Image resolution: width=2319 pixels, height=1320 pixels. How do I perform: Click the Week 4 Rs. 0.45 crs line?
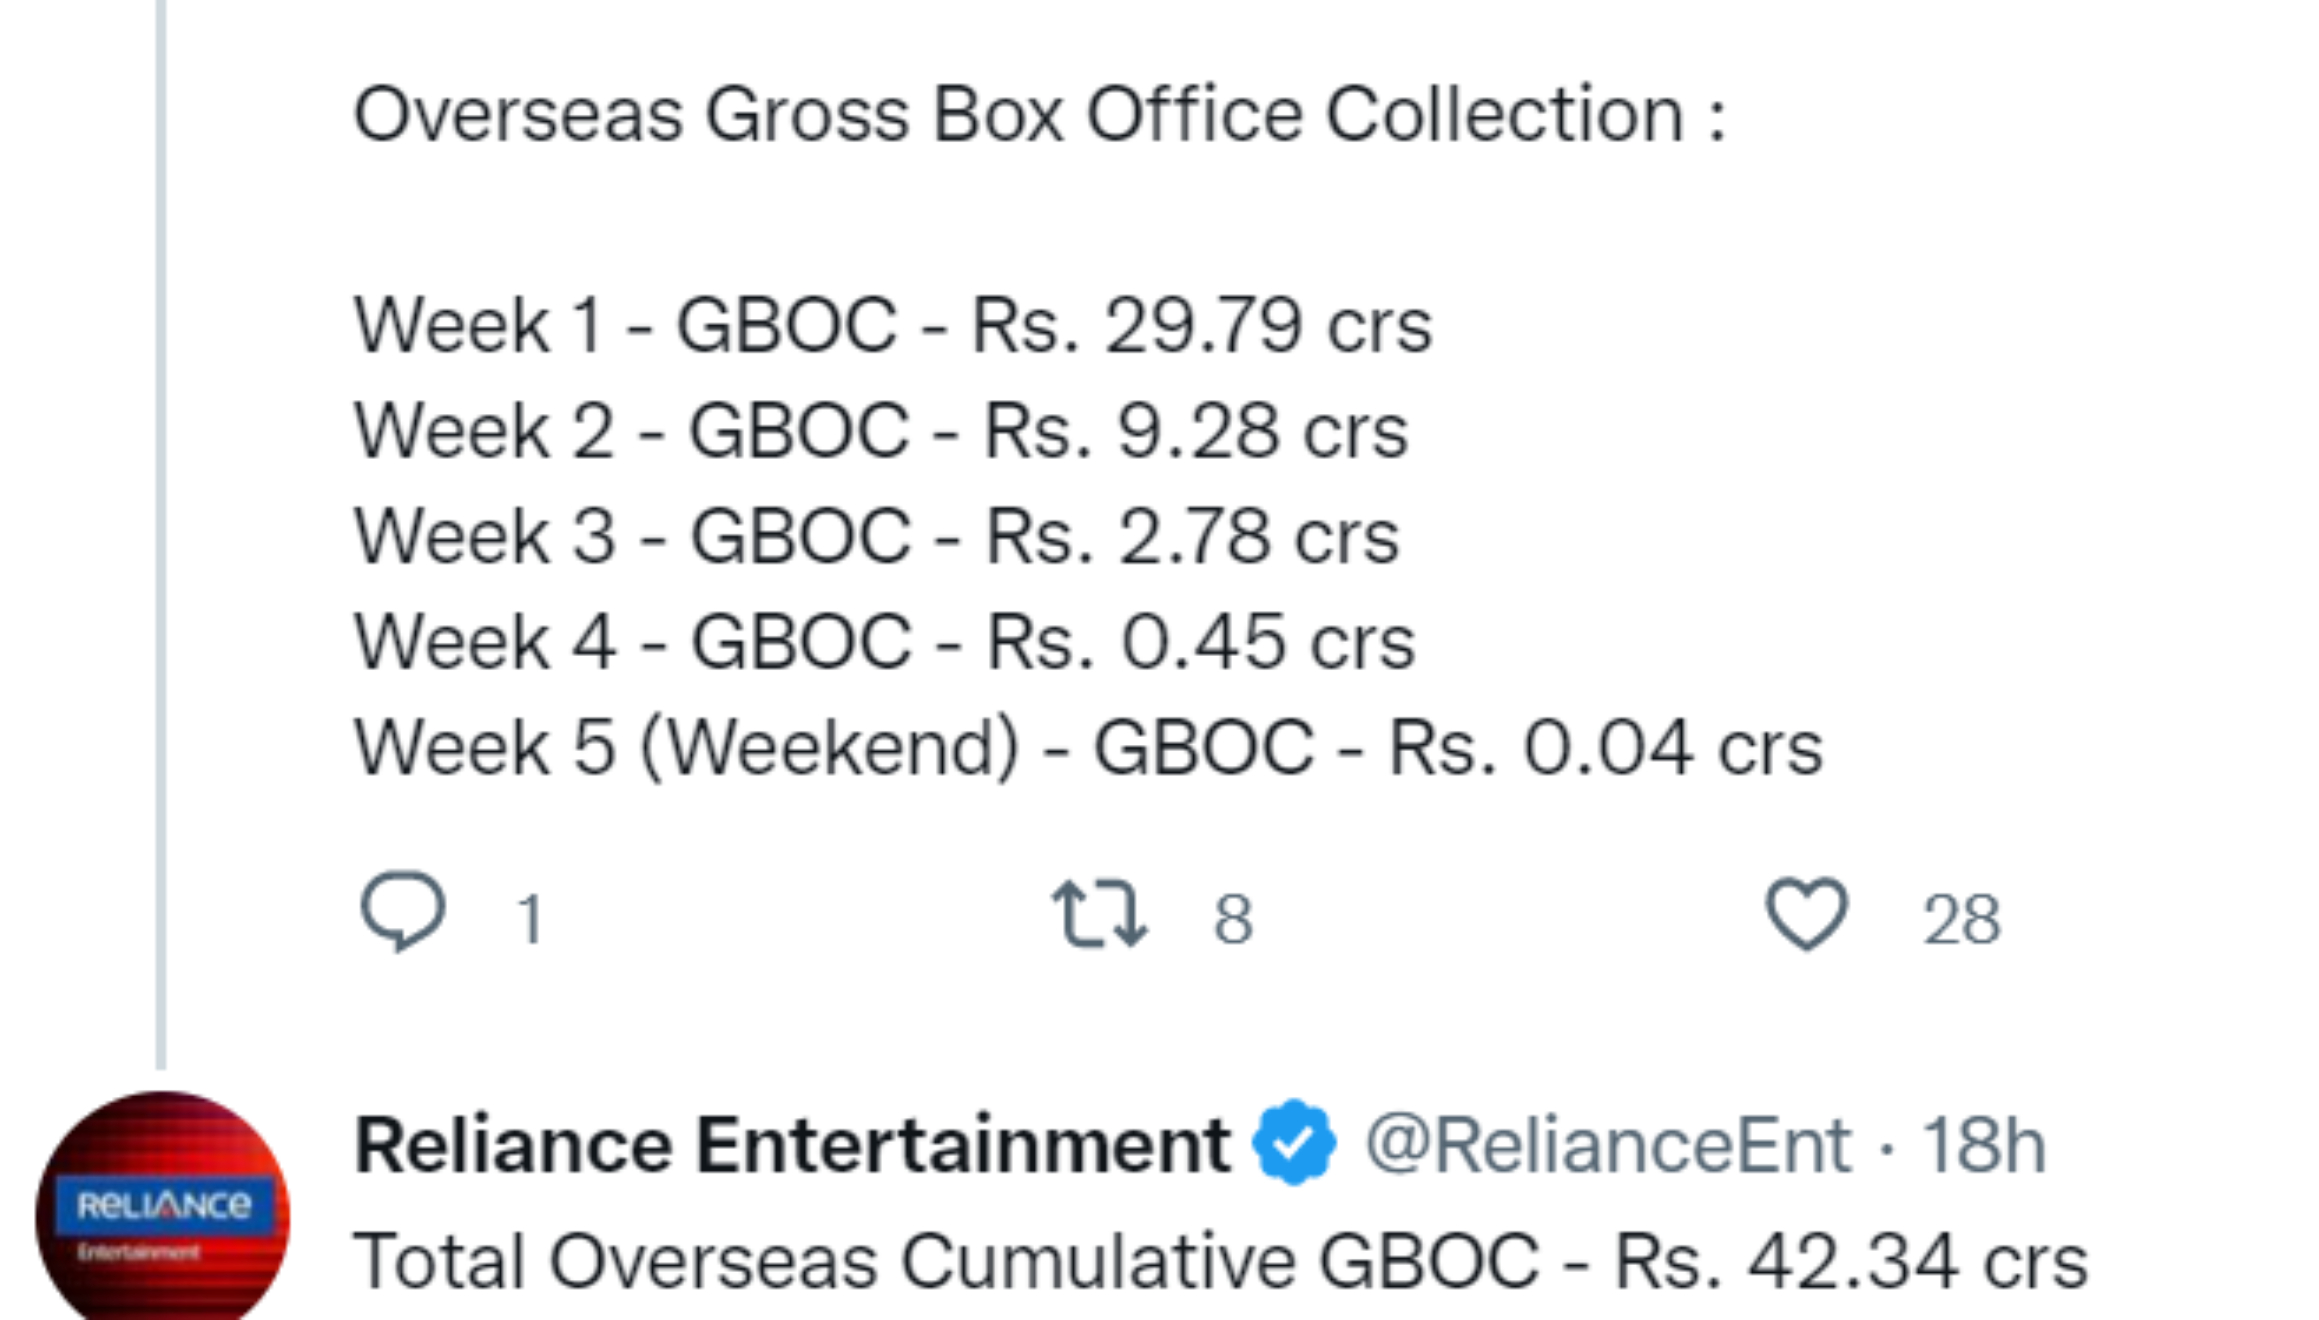coord(884,642)
